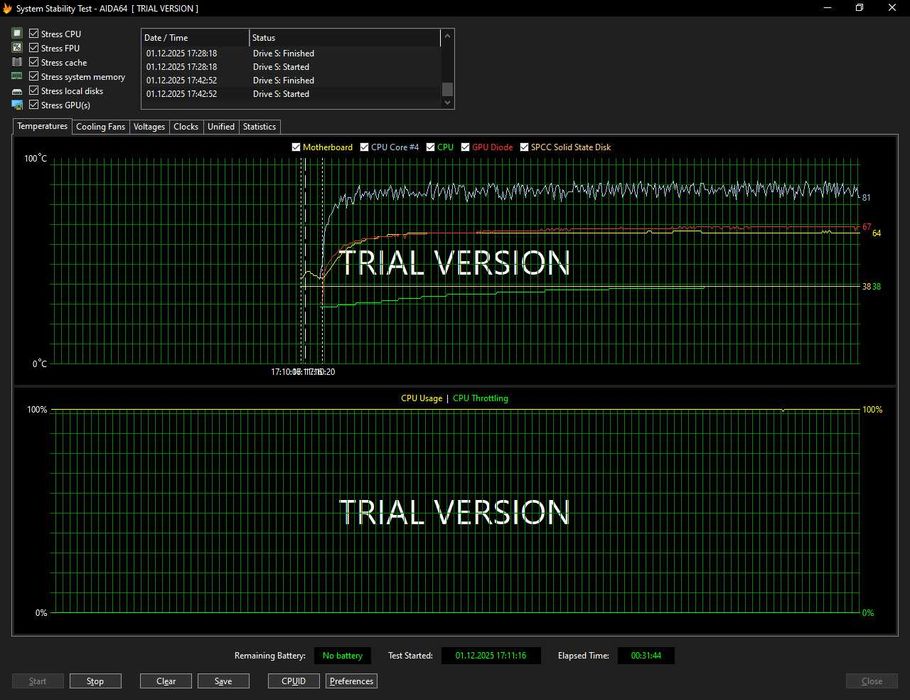The image size is (910, 700).
Task: Click the Test Started value 01.12.2025 17:11:16
Action: pyautogui.click(x=491, y=655)
